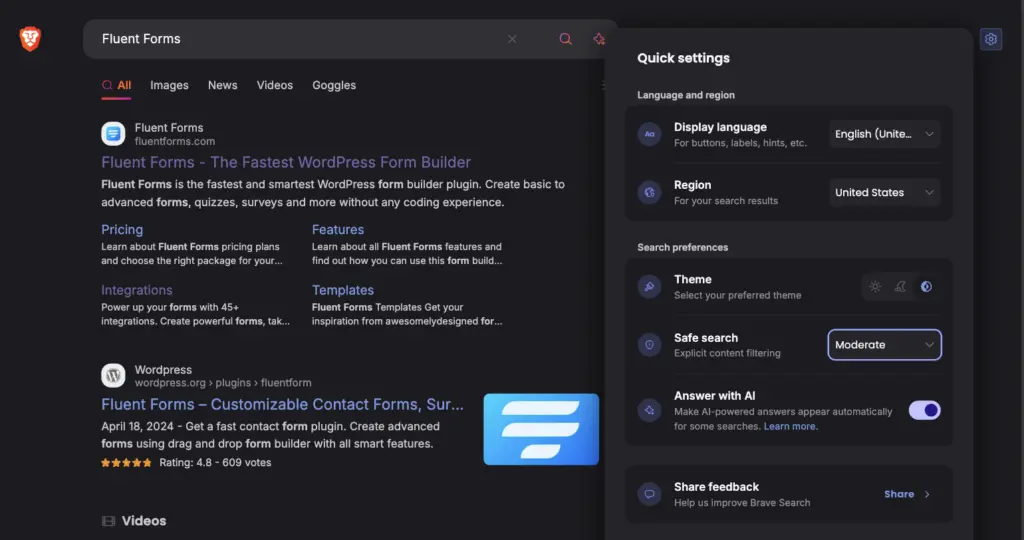Switch to the Videos tab
1024x540 pixels.
[274, 86]
